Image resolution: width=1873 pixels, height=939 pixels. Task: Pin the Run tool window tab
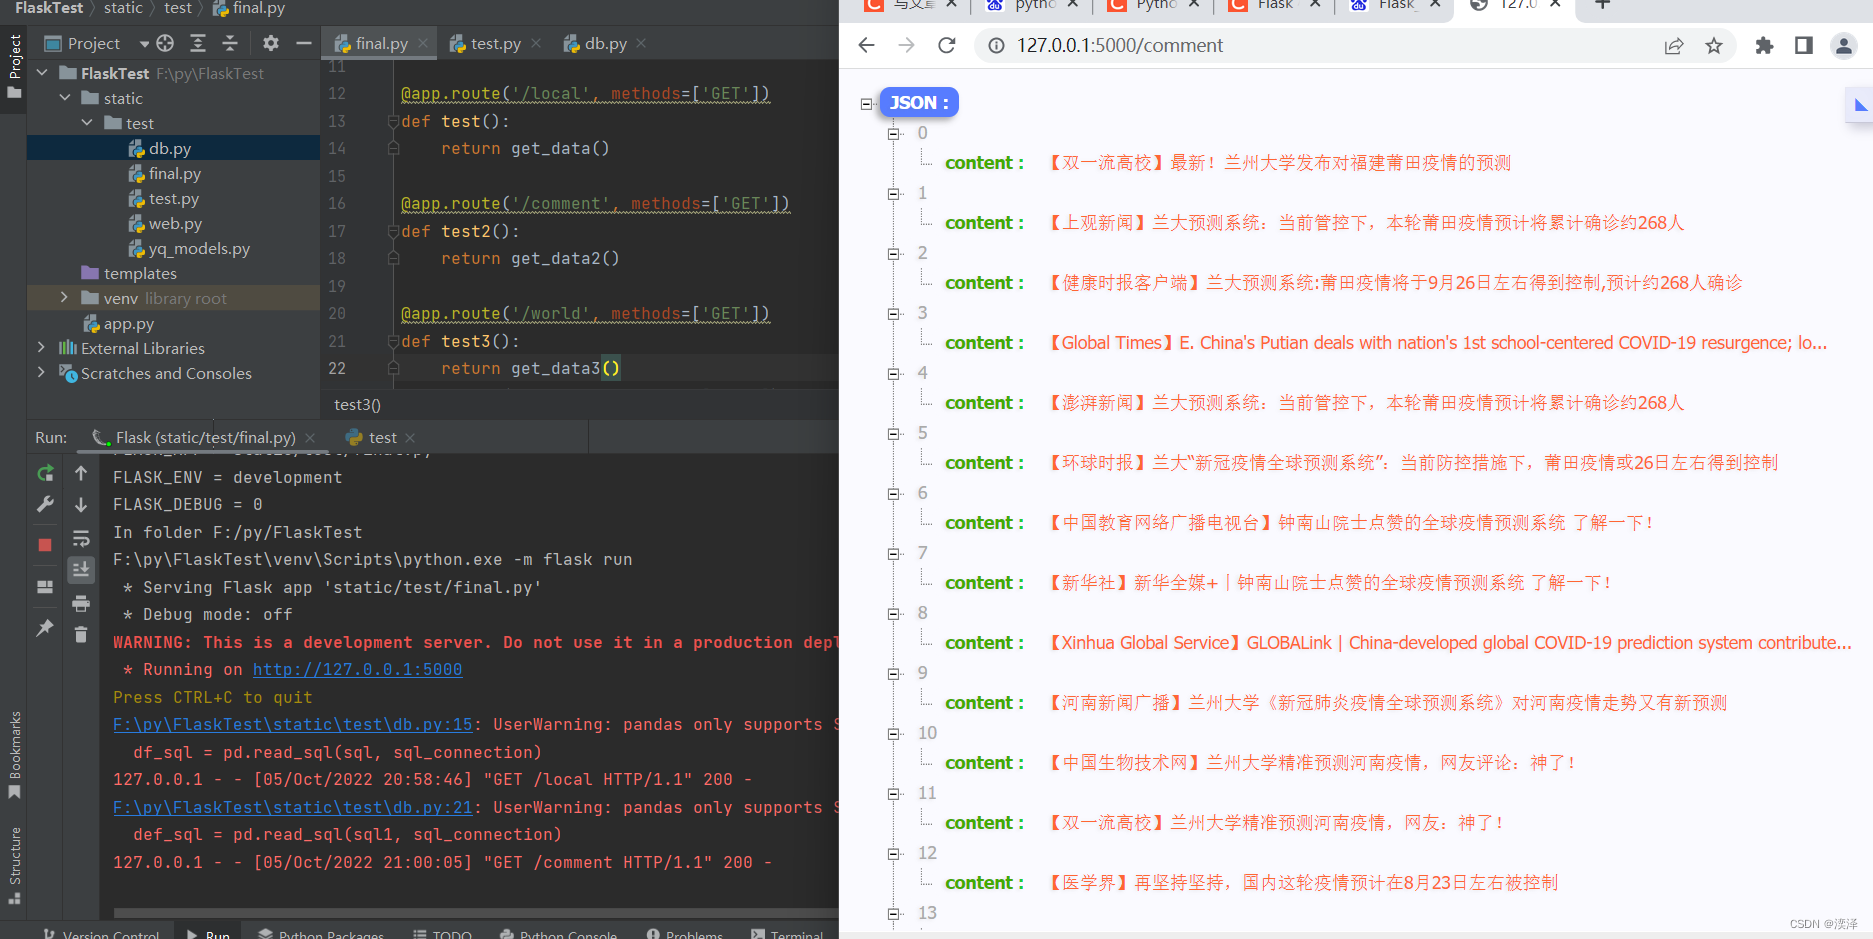click(45, 628)
